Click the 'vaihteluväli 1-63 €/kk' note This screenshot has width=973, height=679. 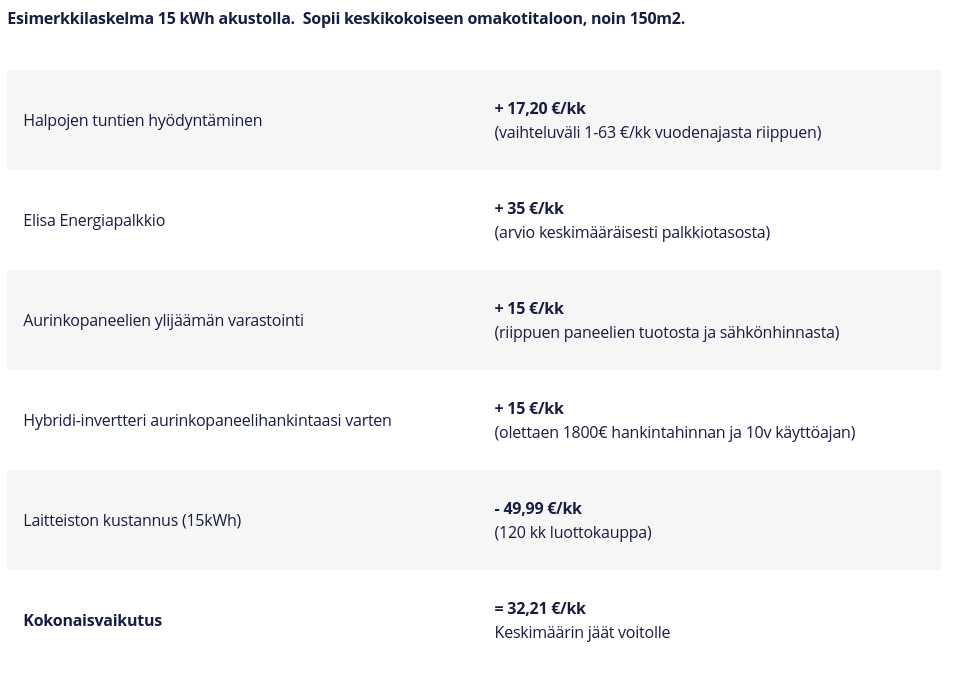657,132
